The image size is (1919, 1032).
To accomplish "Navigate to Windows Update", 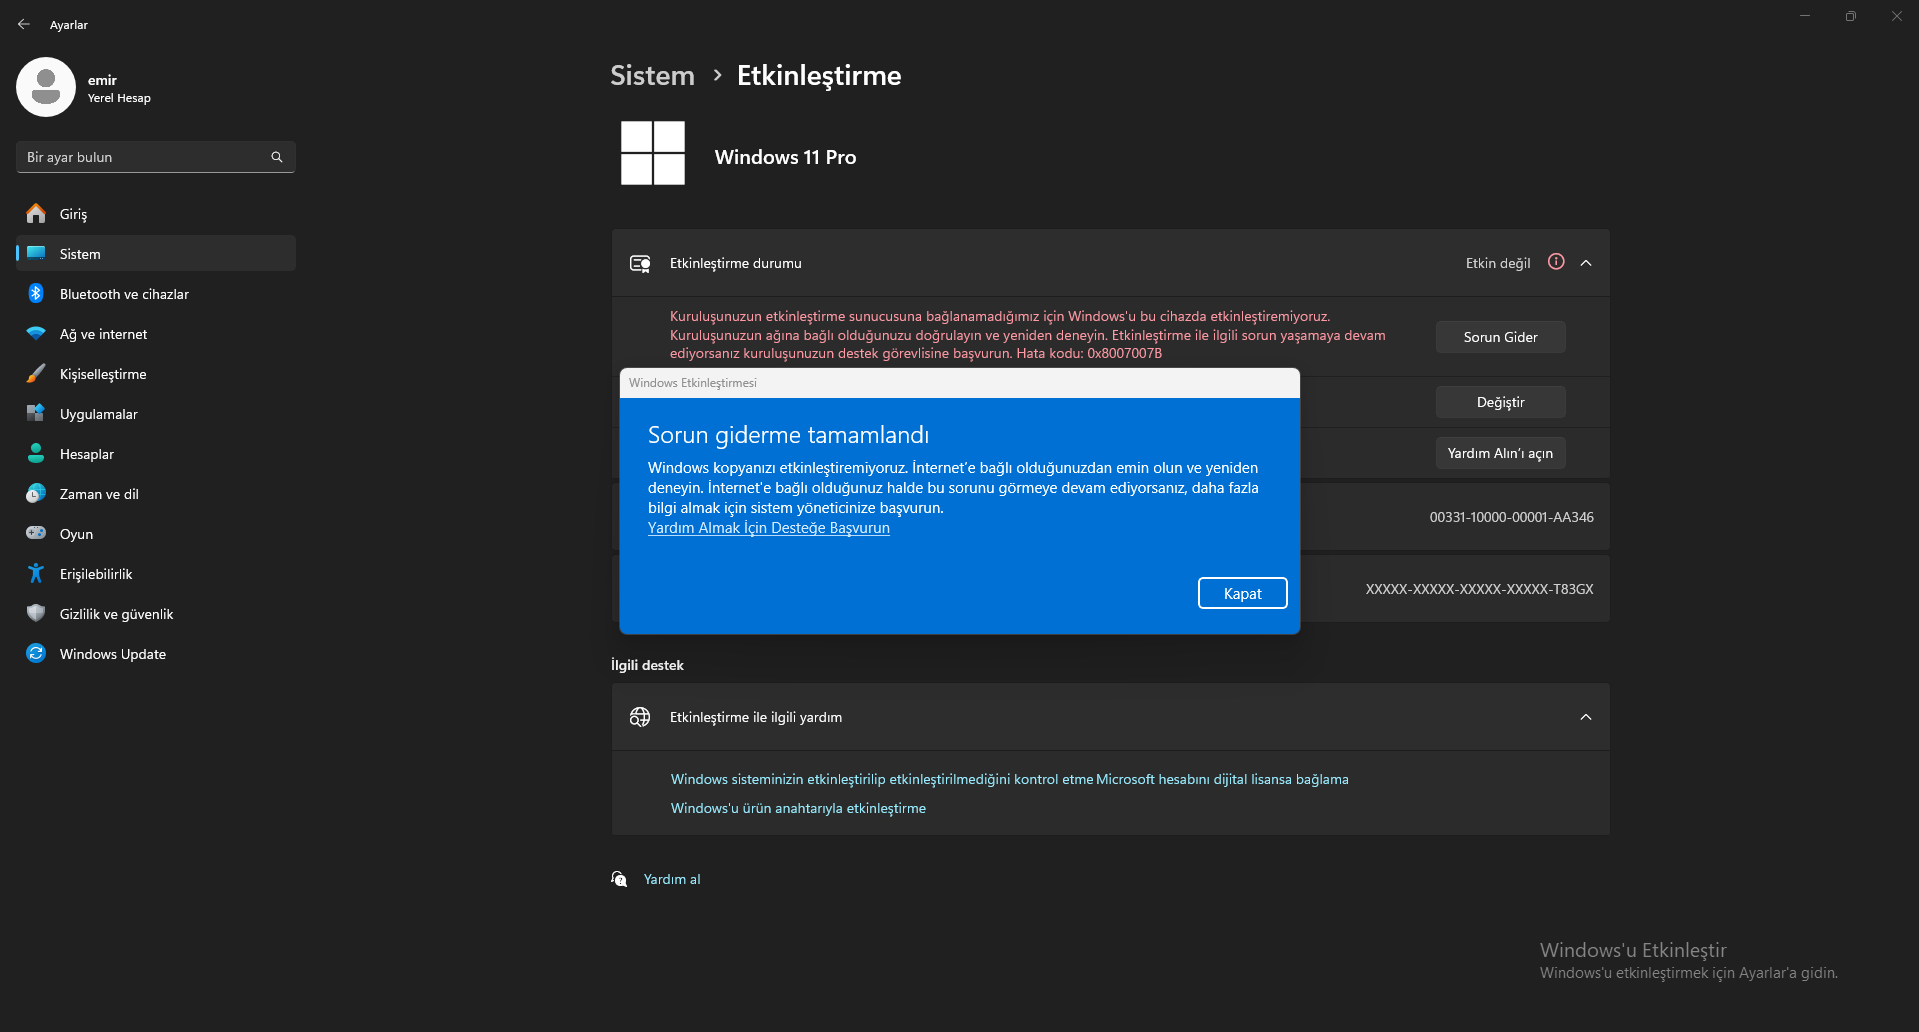I will coord(156,654).
